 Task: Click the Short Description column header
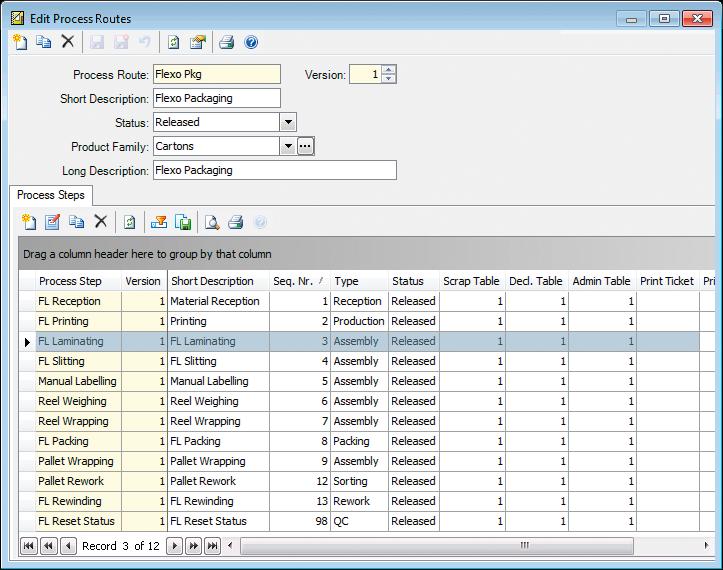pyautogui.click(x=219, y=281)
